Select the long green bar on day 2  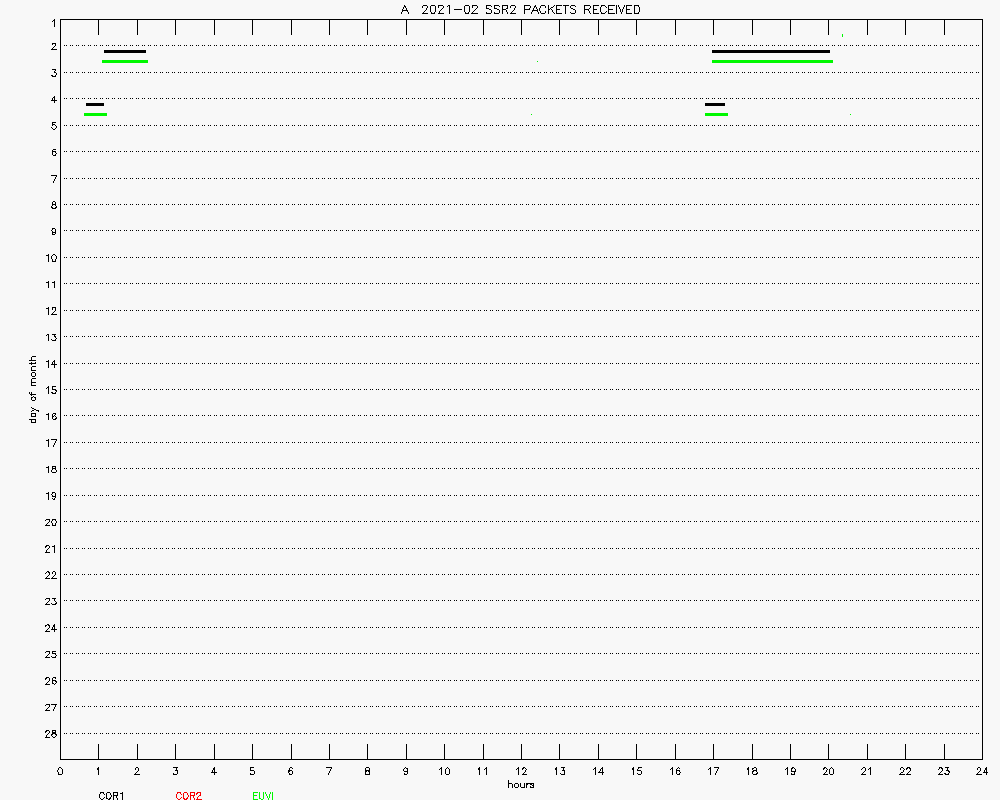(x=772, y=61)
